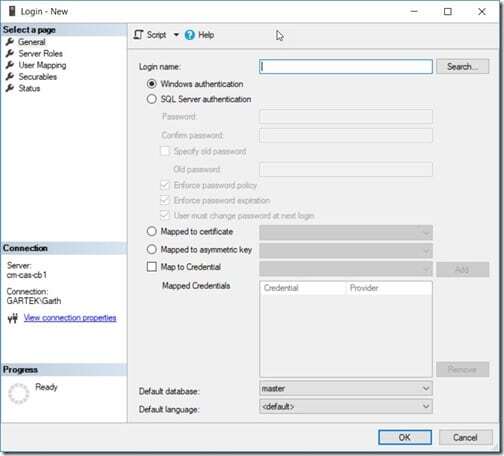The width and height of the screenshot is (504, 456).
Task: Toggle Specify old password checkbox
Action: tap(165, 151)
